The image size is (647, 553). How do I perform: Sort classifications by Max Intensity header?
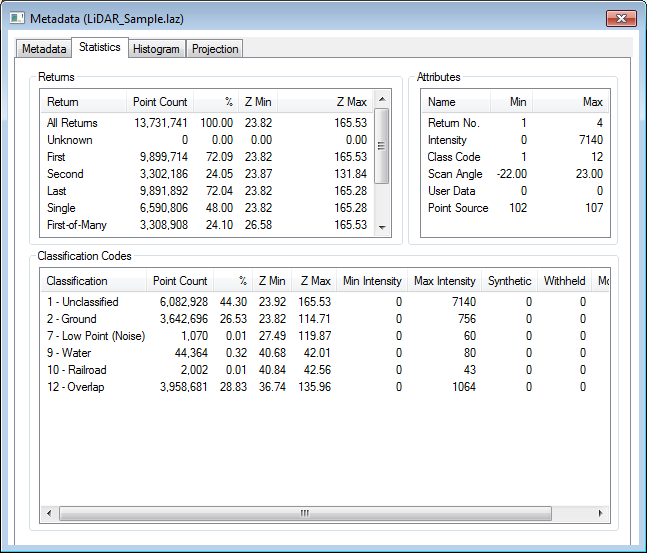click(444, 281)
